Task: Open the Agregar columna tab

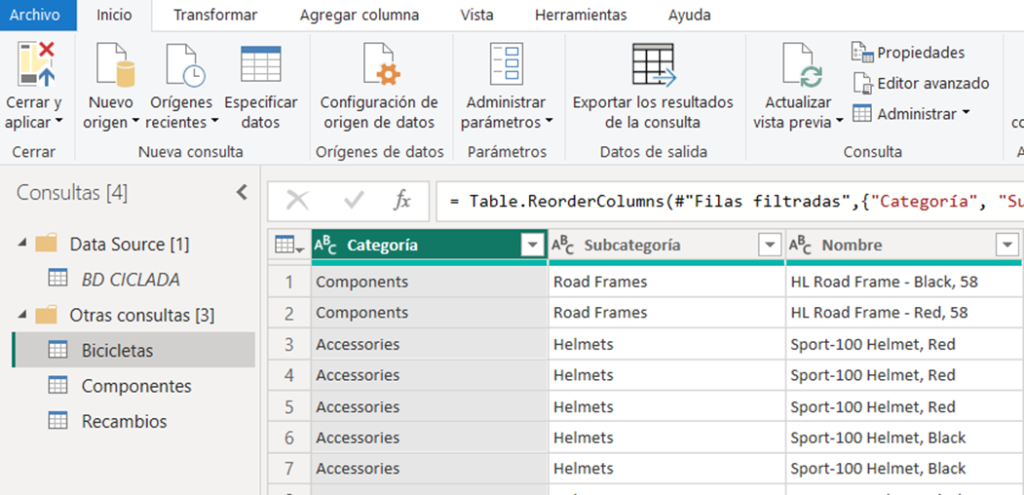Action: point(360,15)
